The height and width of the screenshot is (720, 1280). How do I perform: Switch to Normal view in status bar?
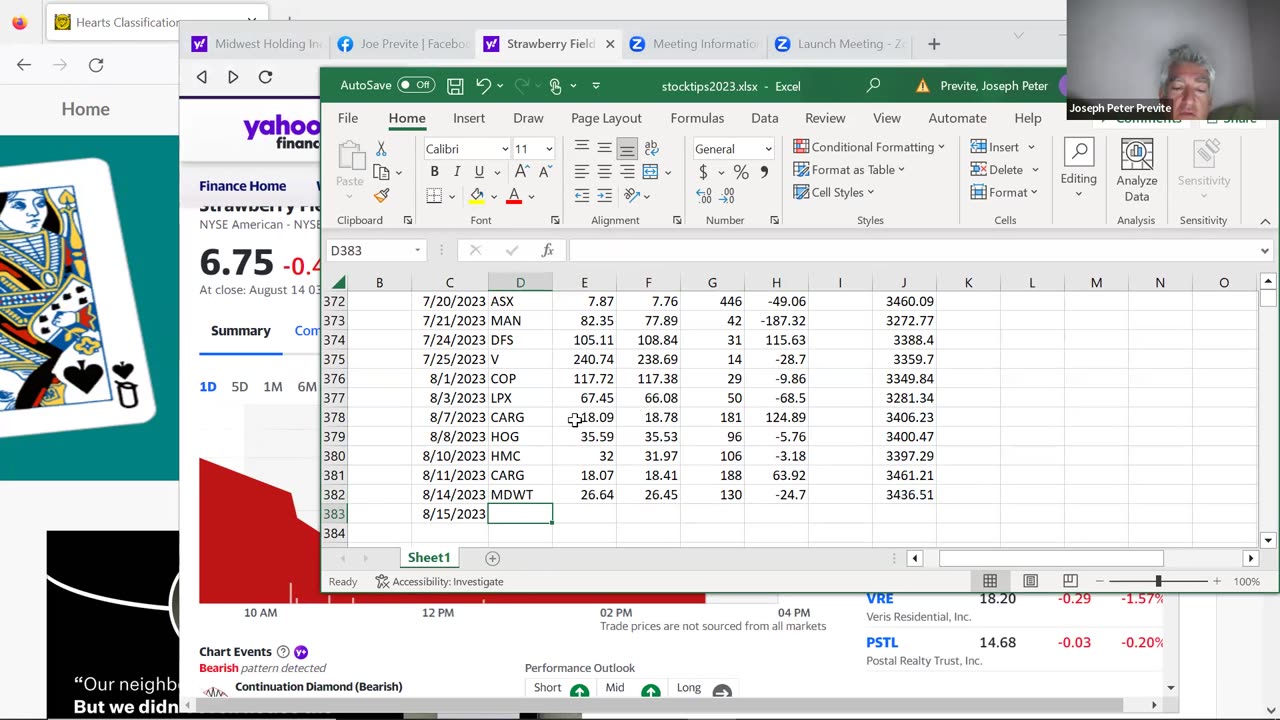click(990, 581)
